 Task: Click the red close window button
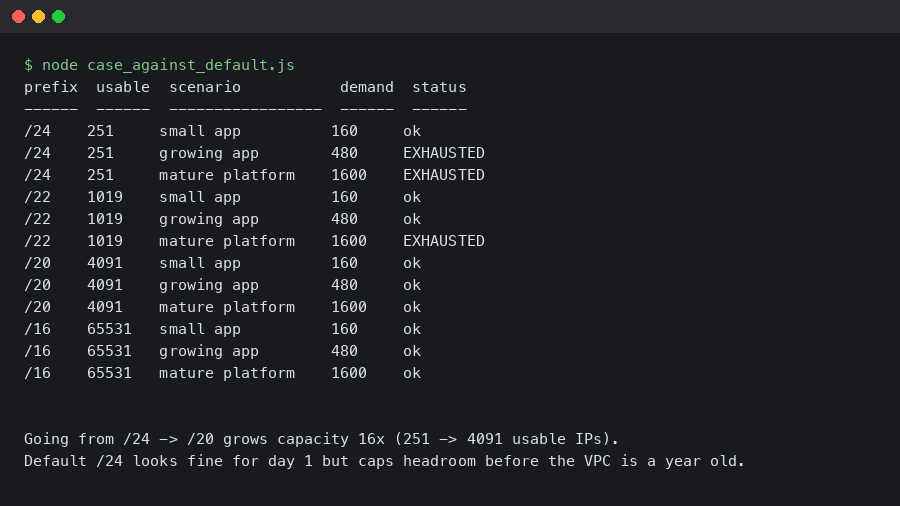click(18, 17)
